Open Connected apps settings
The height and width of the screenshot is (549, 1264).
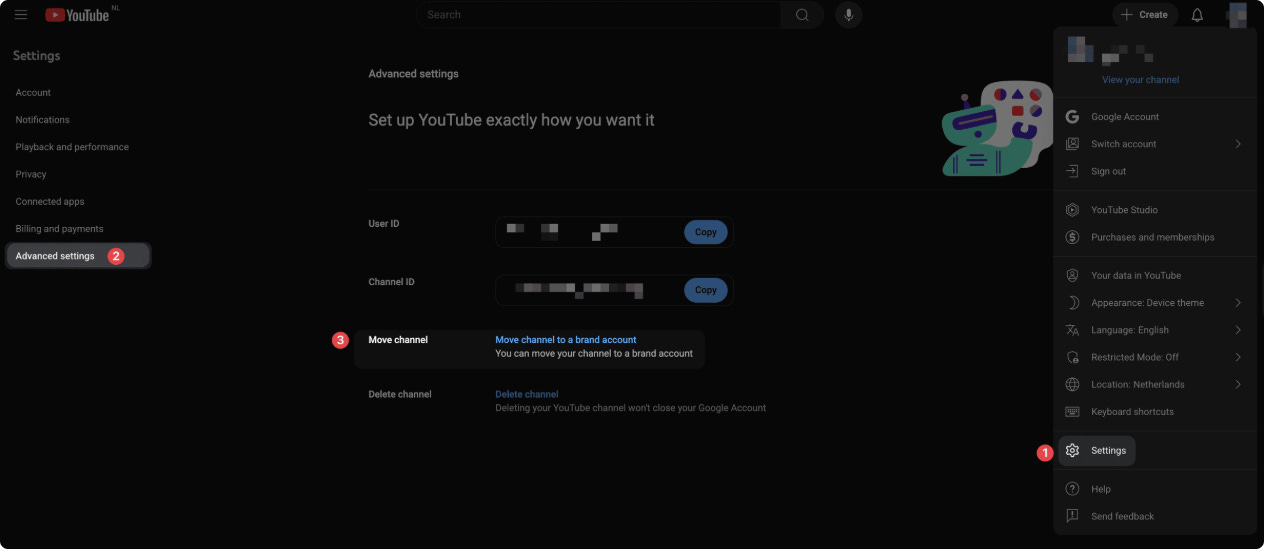click(50, 202)
